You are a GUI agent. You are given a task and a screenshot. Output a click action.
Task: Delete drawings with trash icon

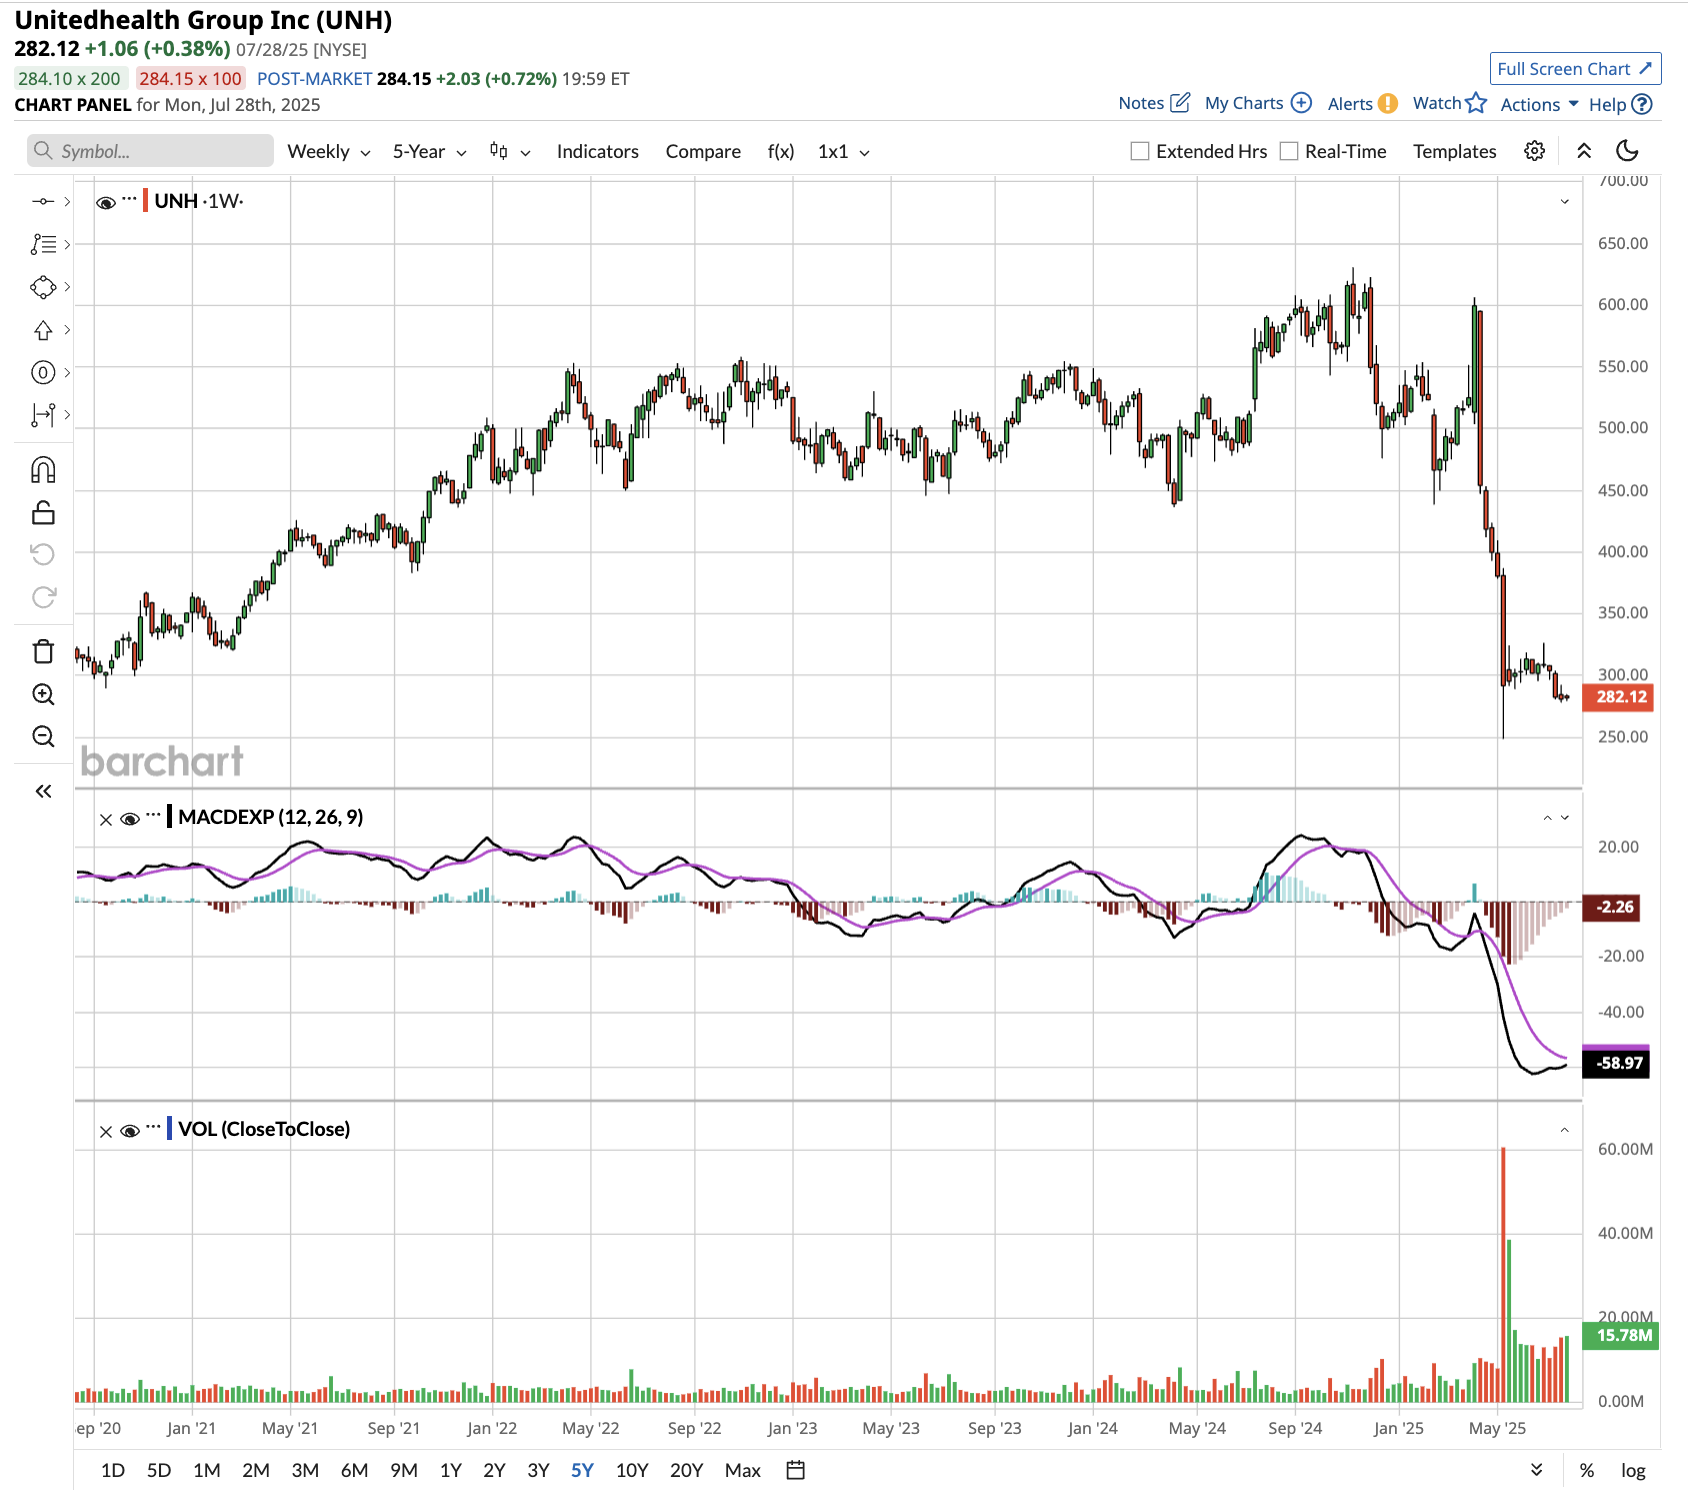point(43,651)
